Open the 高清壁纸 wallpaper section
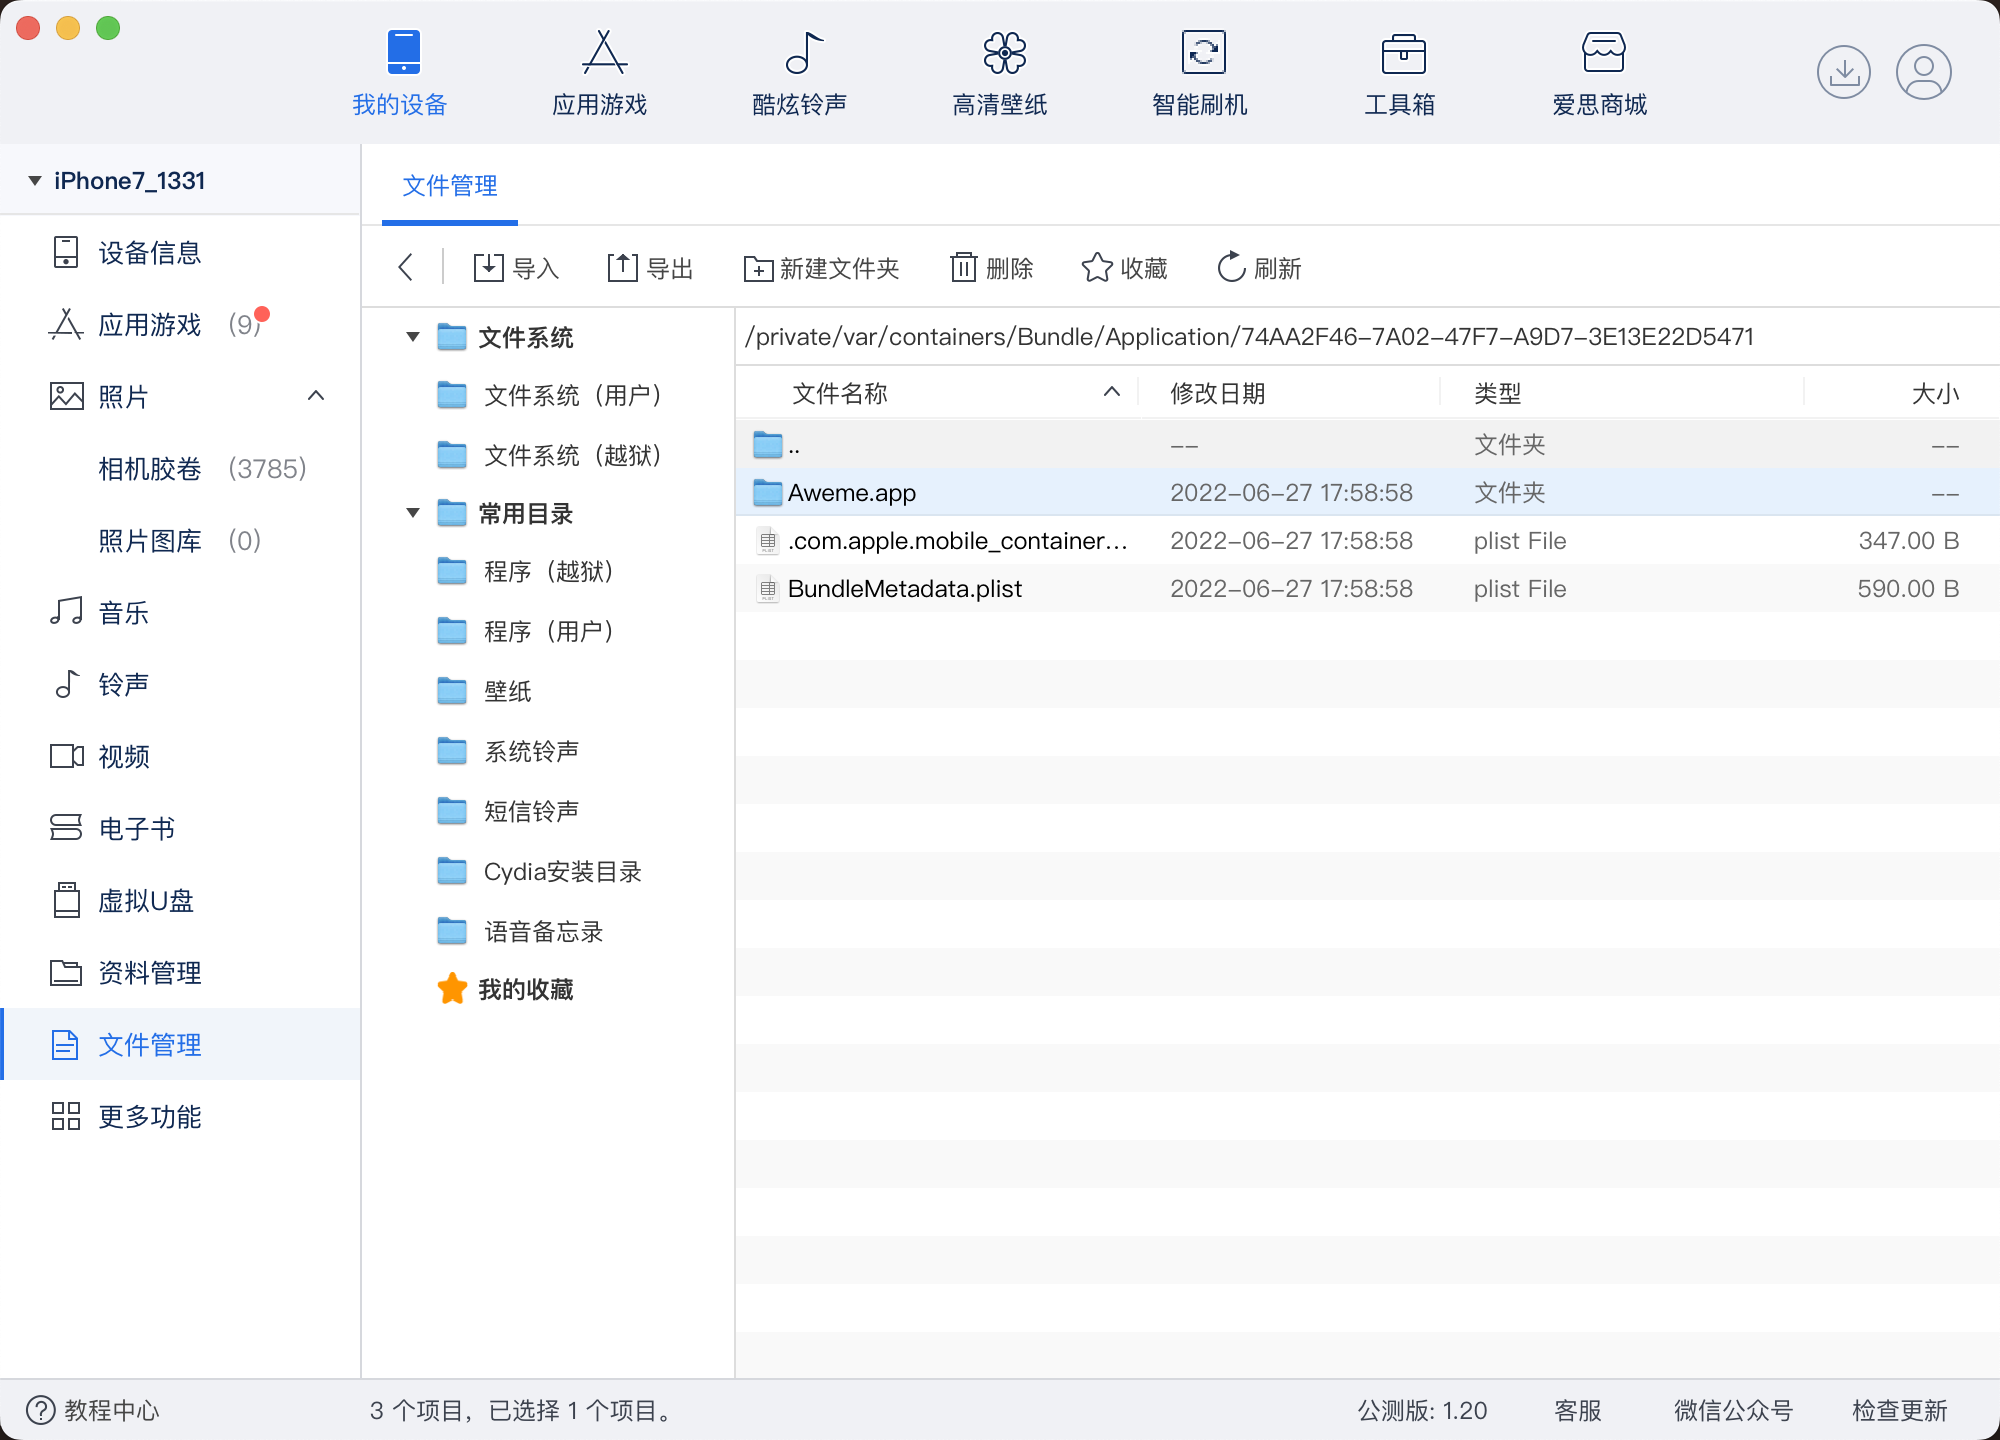Screen dimensions: 2000x1440 [1000, 74]
